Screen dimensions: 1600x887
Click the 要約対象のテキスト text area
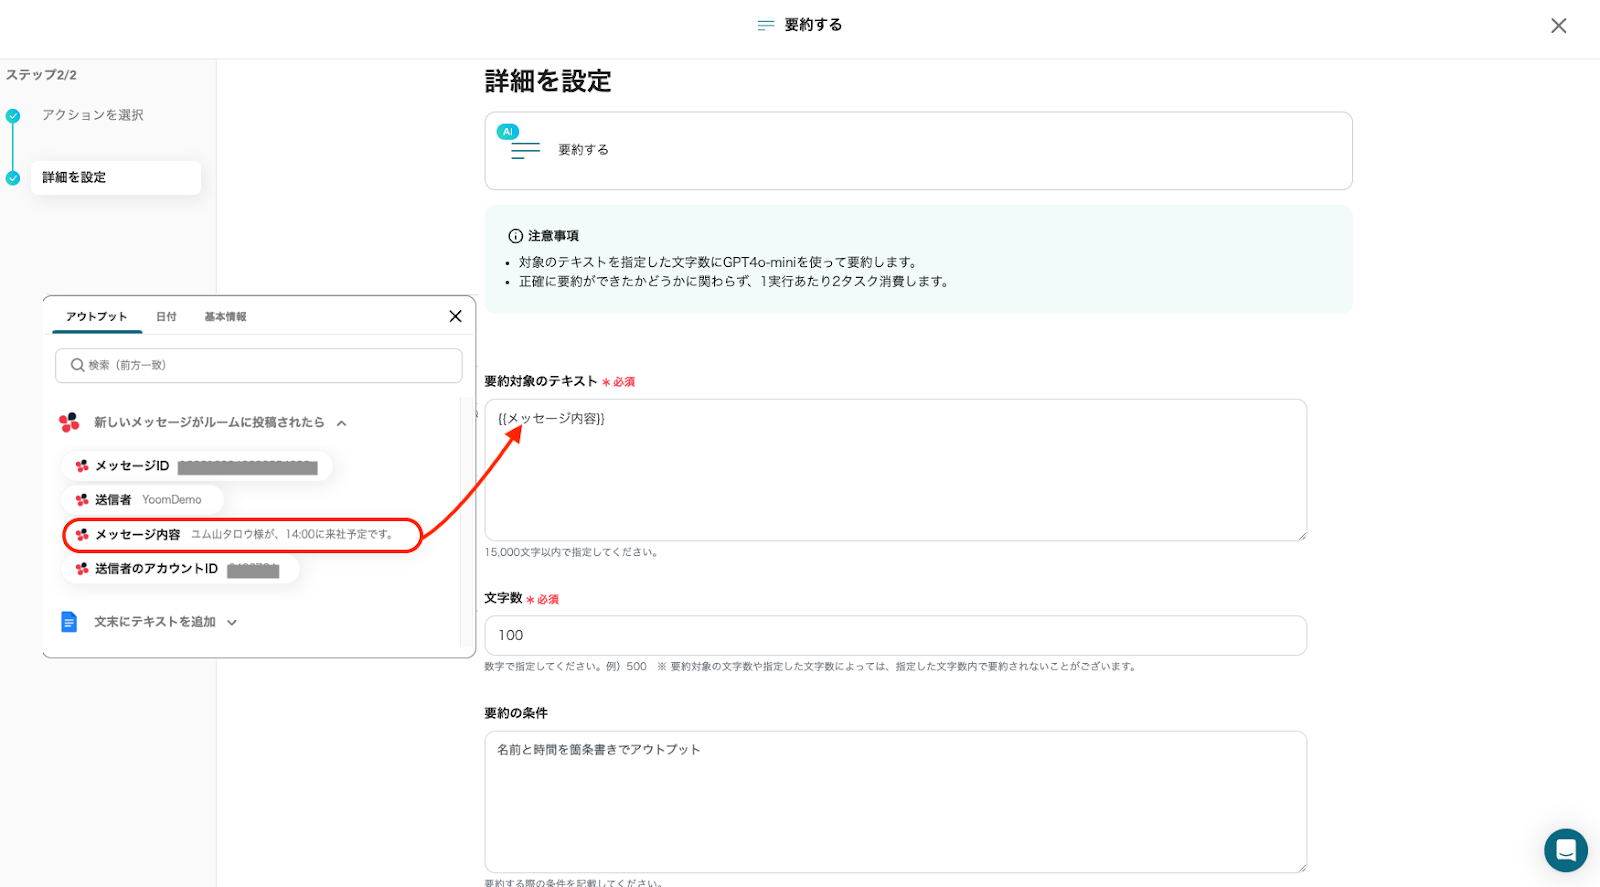pos(896,470)
